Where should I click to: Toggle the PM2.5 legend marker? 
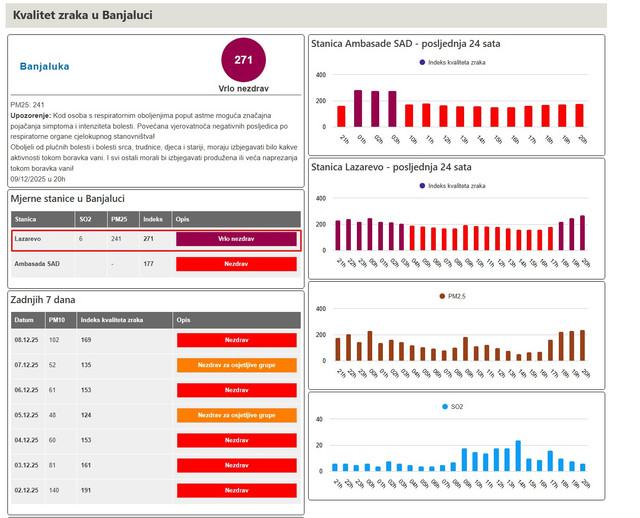coord(442,296)
